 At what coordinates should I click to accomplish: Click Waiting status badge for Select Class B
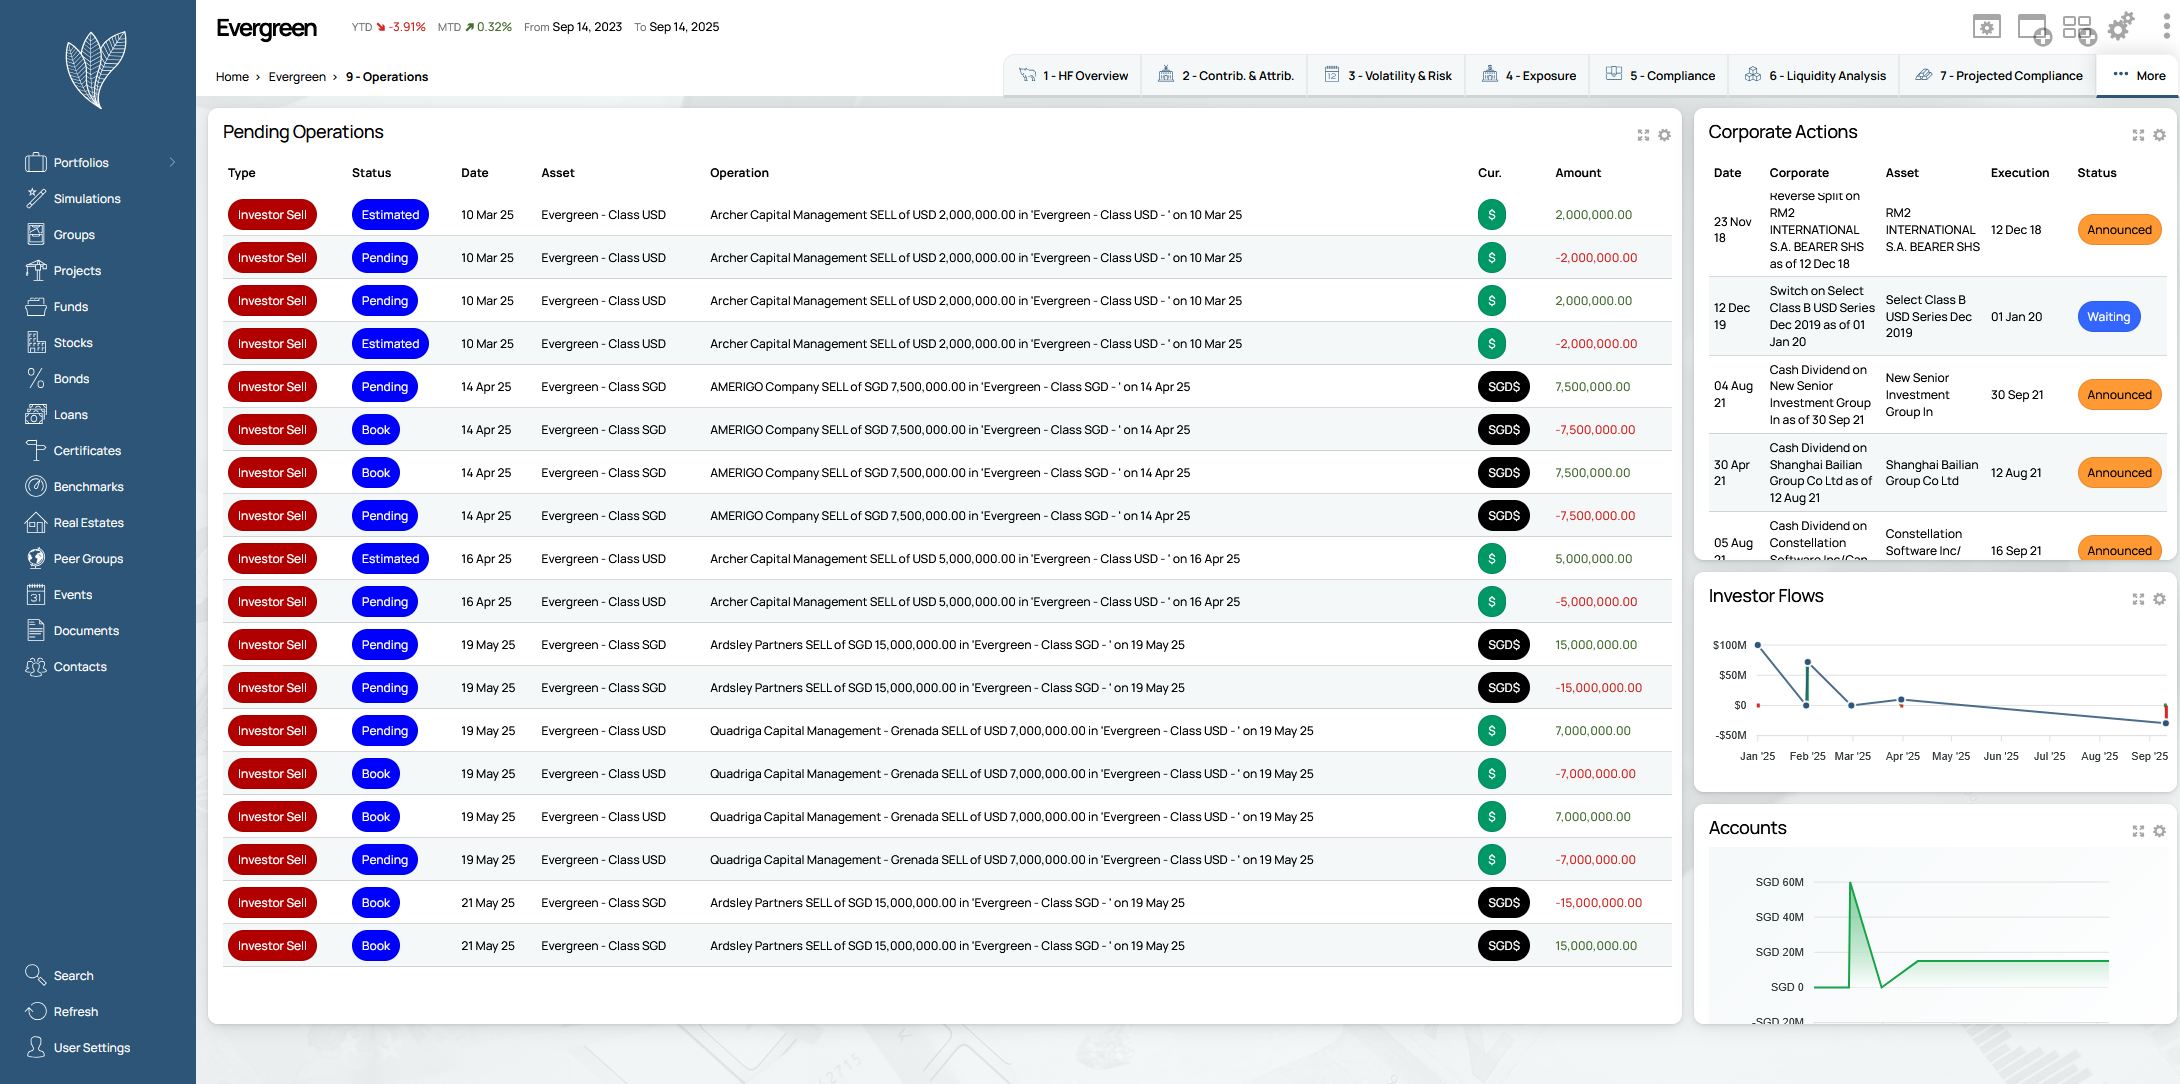[2108, 317]
